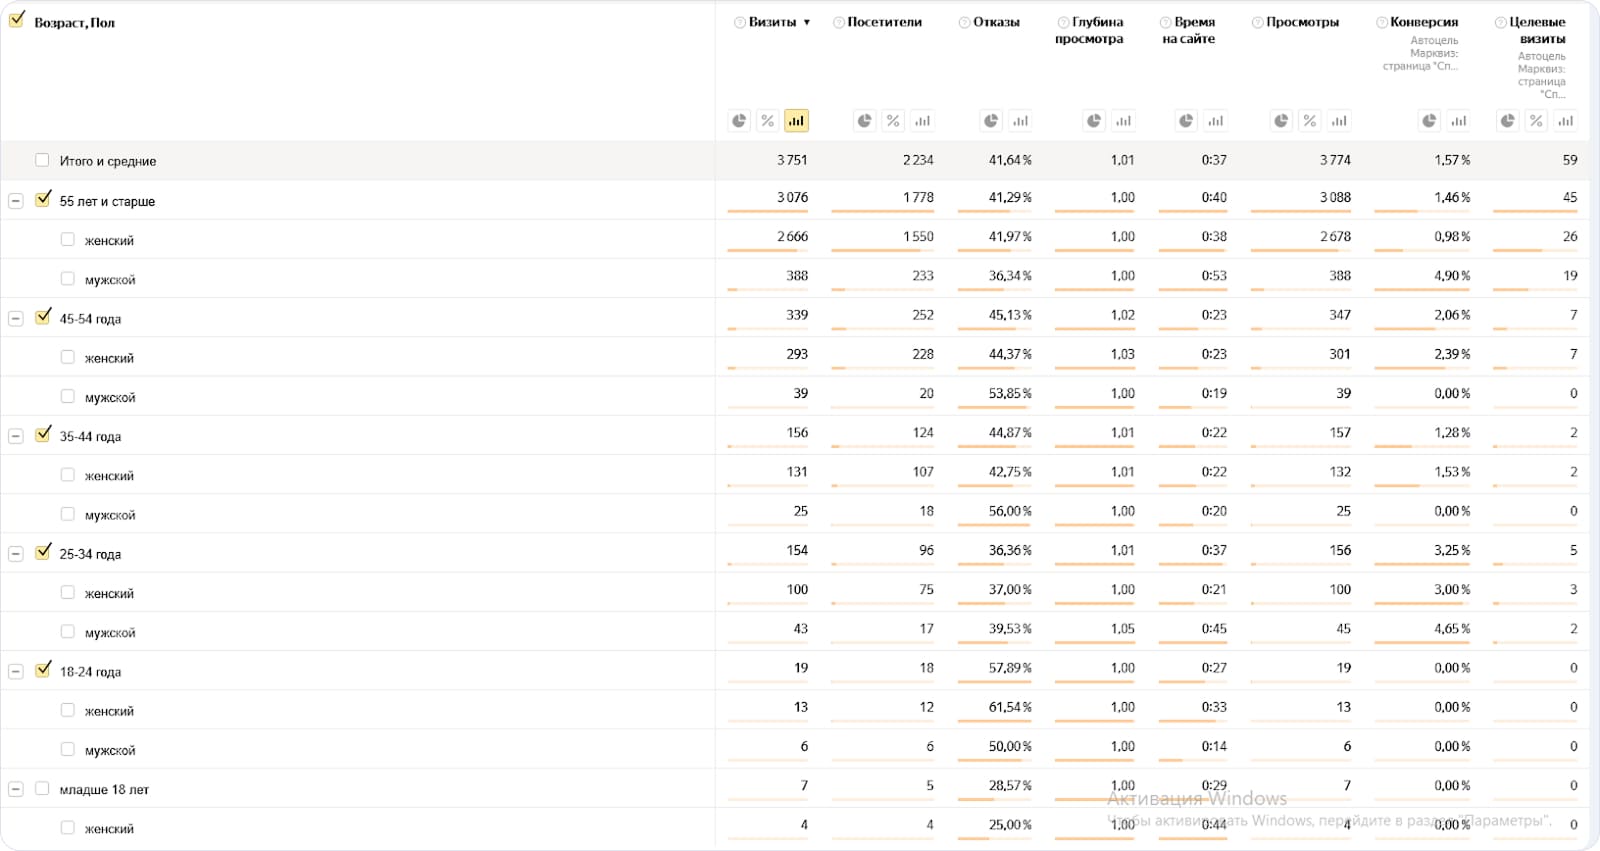Viewport: 1600px width, 851px height.
Task: Check the Итого и средние checkbox
Action: [x=42, y=160]
